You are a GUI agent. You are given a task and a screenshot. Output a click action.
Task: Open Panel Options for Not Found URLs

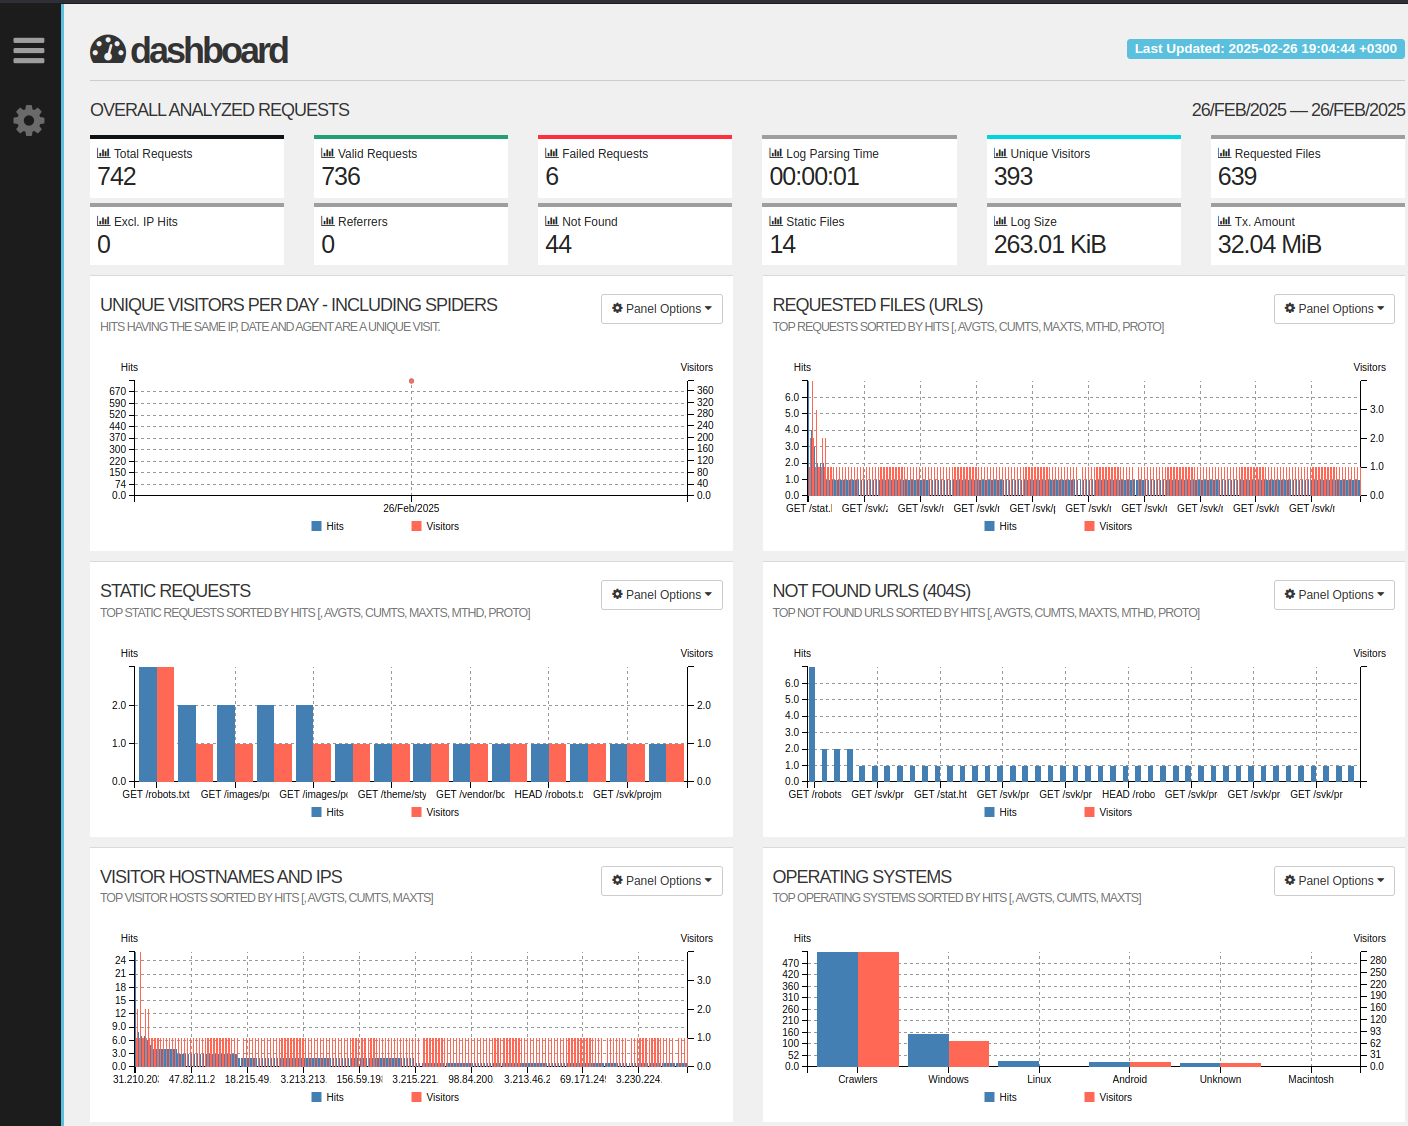(x=1334, y=595)
